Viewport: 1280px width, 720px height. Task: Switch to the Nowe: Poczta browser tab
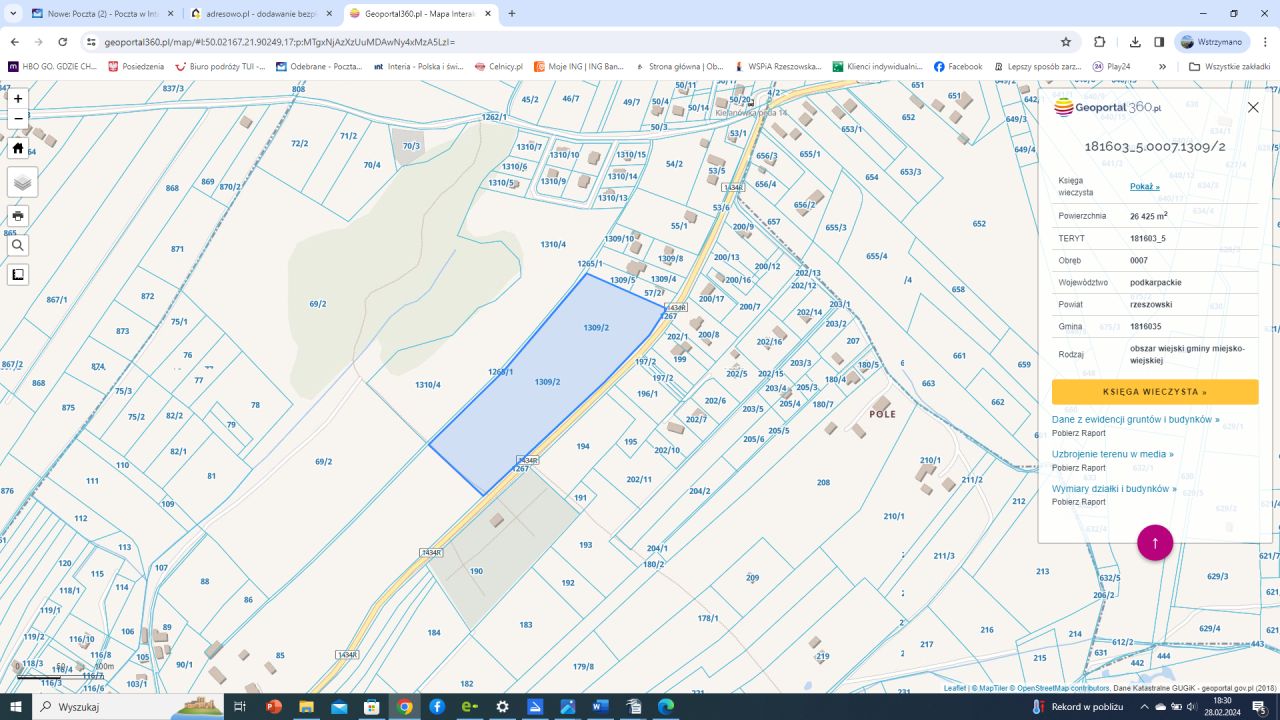(x=95, y=14)
